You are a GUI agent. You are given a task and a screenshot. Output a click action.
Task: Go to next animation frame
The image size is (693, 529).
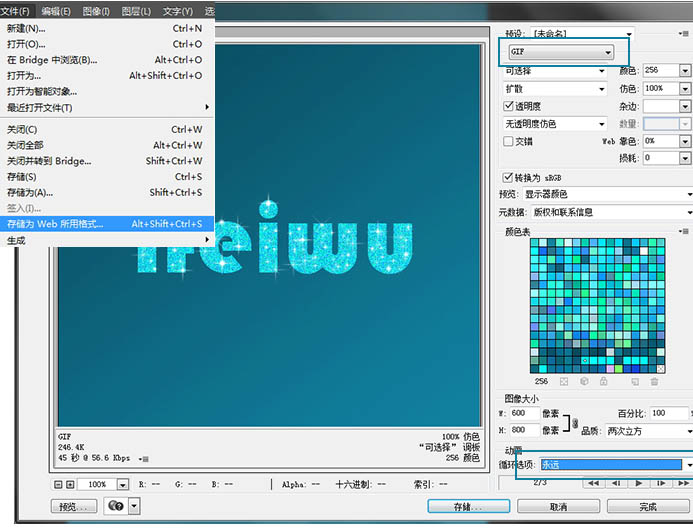(x=661, y=483)
